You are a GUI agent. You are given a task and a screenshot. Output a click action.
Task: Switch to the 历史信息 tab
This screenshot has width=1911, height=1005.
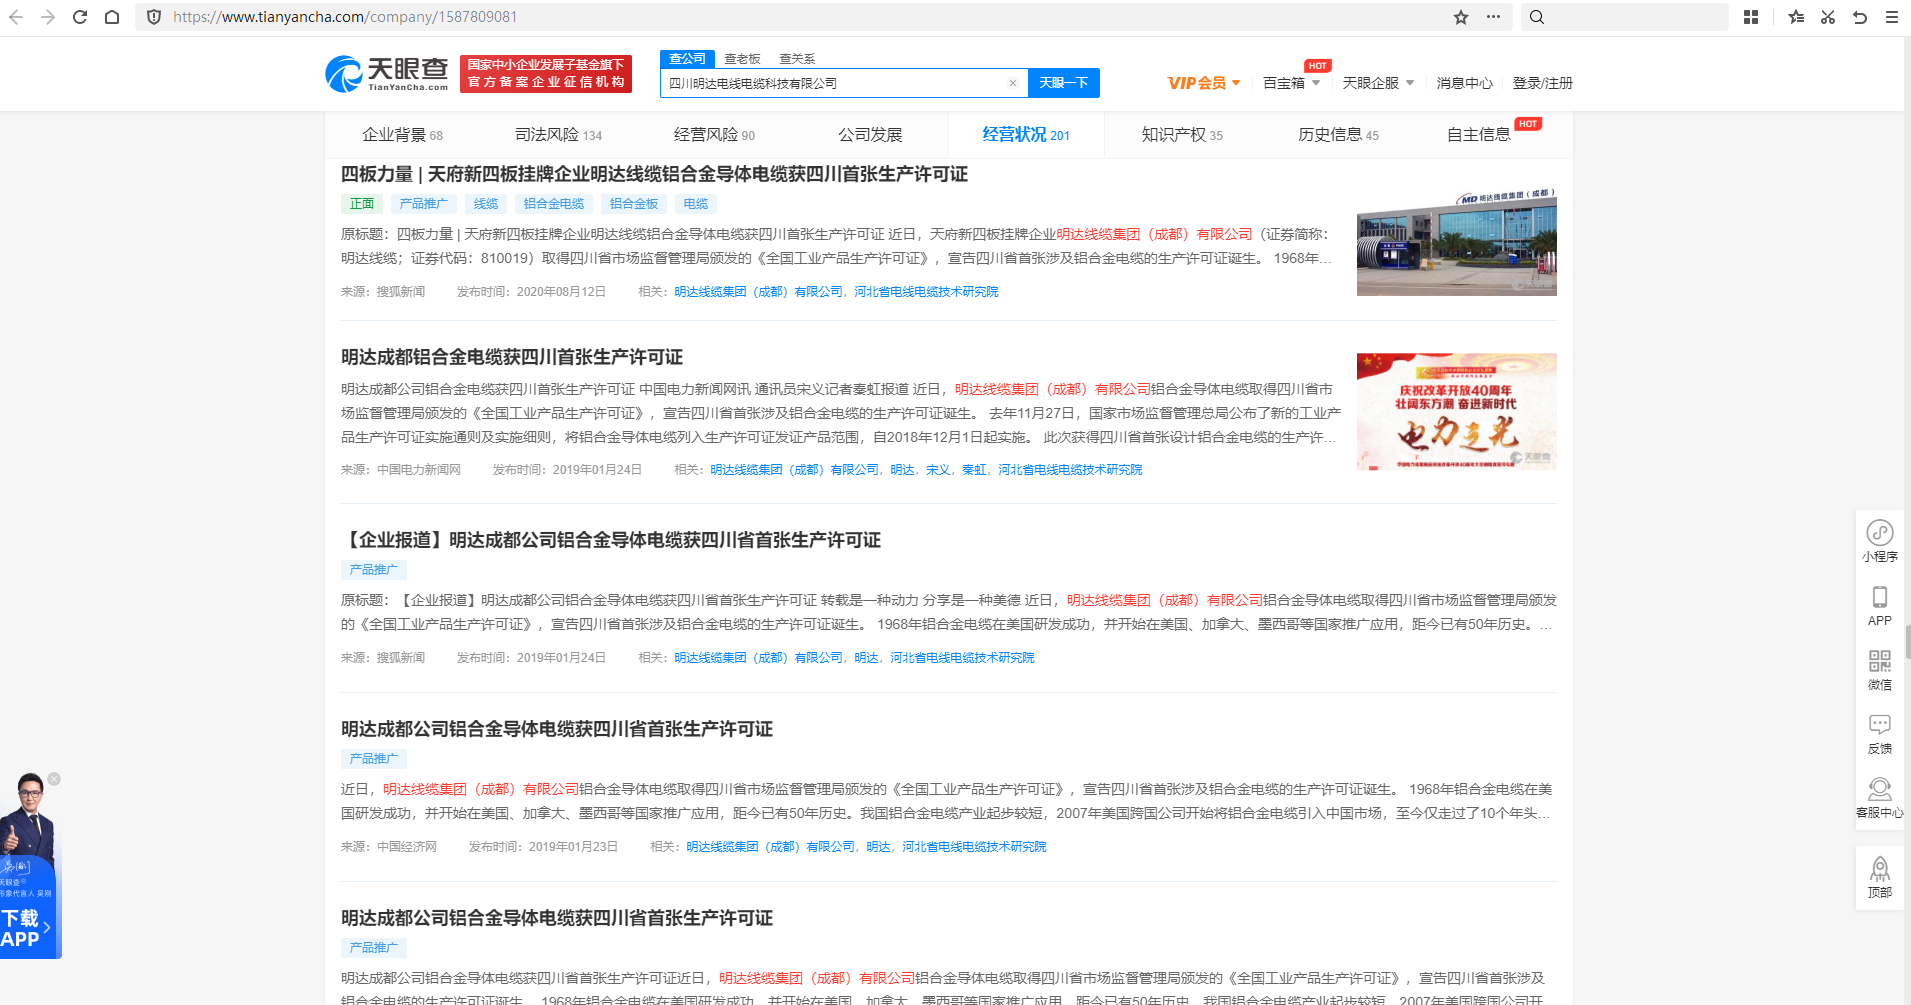point(1338,135)
